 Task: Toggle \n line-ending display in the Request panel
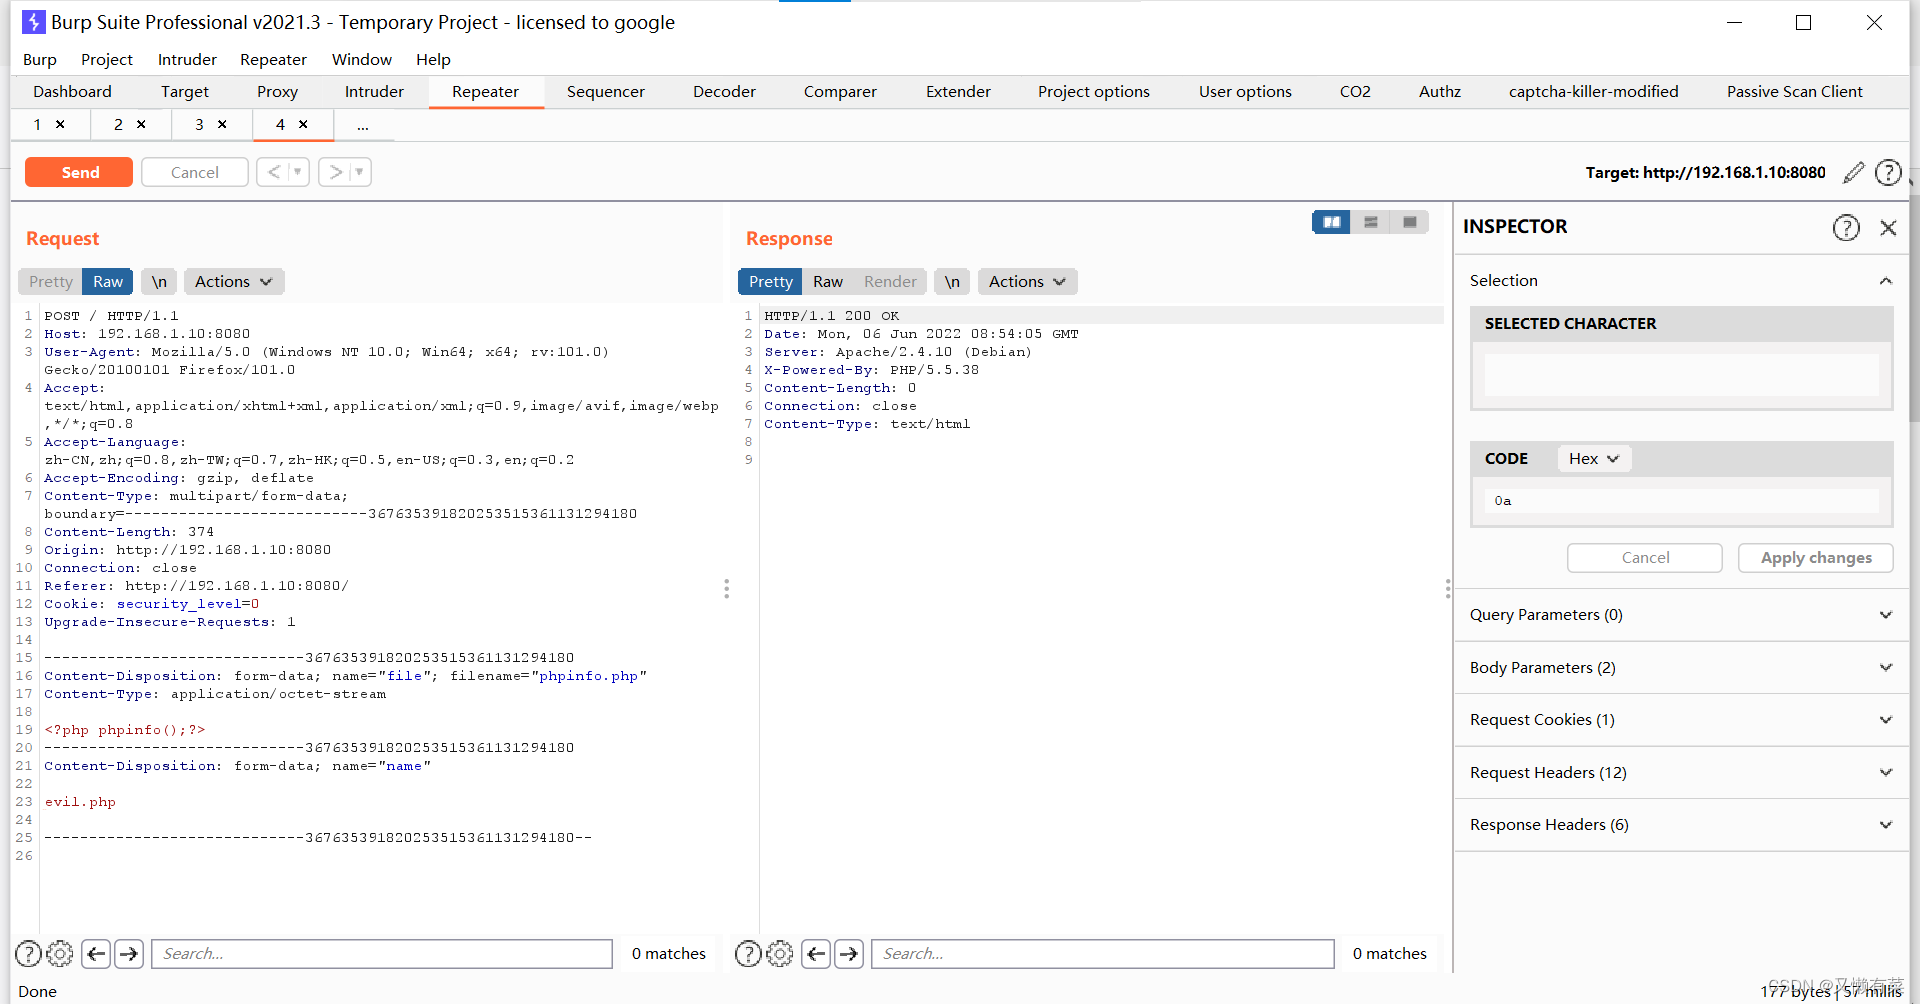[158, 281]
